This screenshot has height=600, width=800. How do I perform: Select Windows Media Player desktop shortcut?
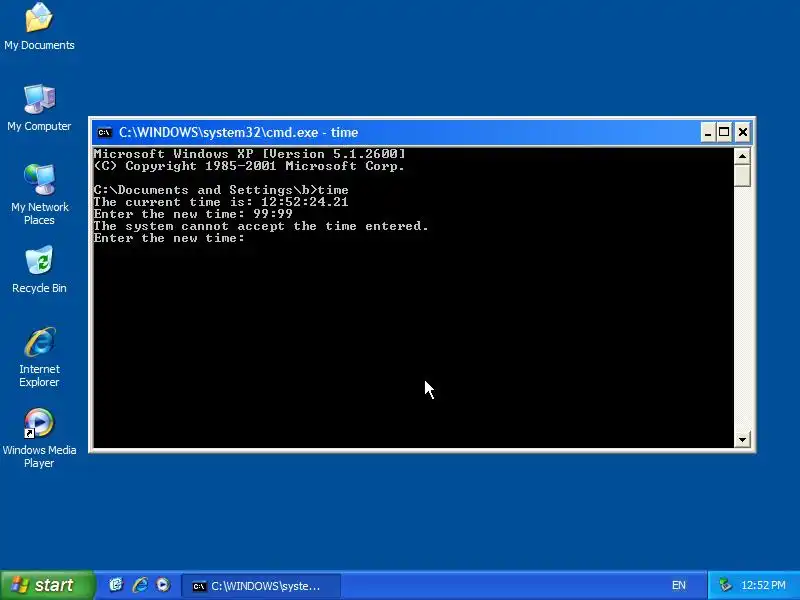pyautogui.click(x=39, y=438)
